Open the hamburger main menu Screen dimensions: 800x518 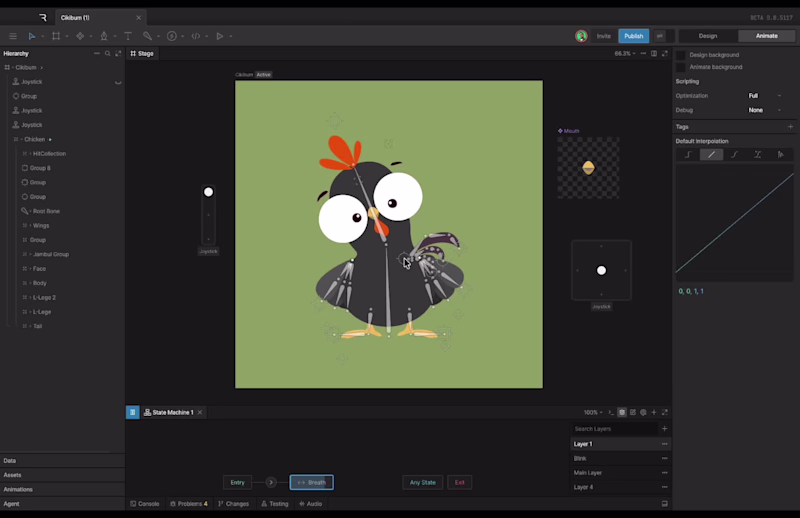click(x=13, y=36)
